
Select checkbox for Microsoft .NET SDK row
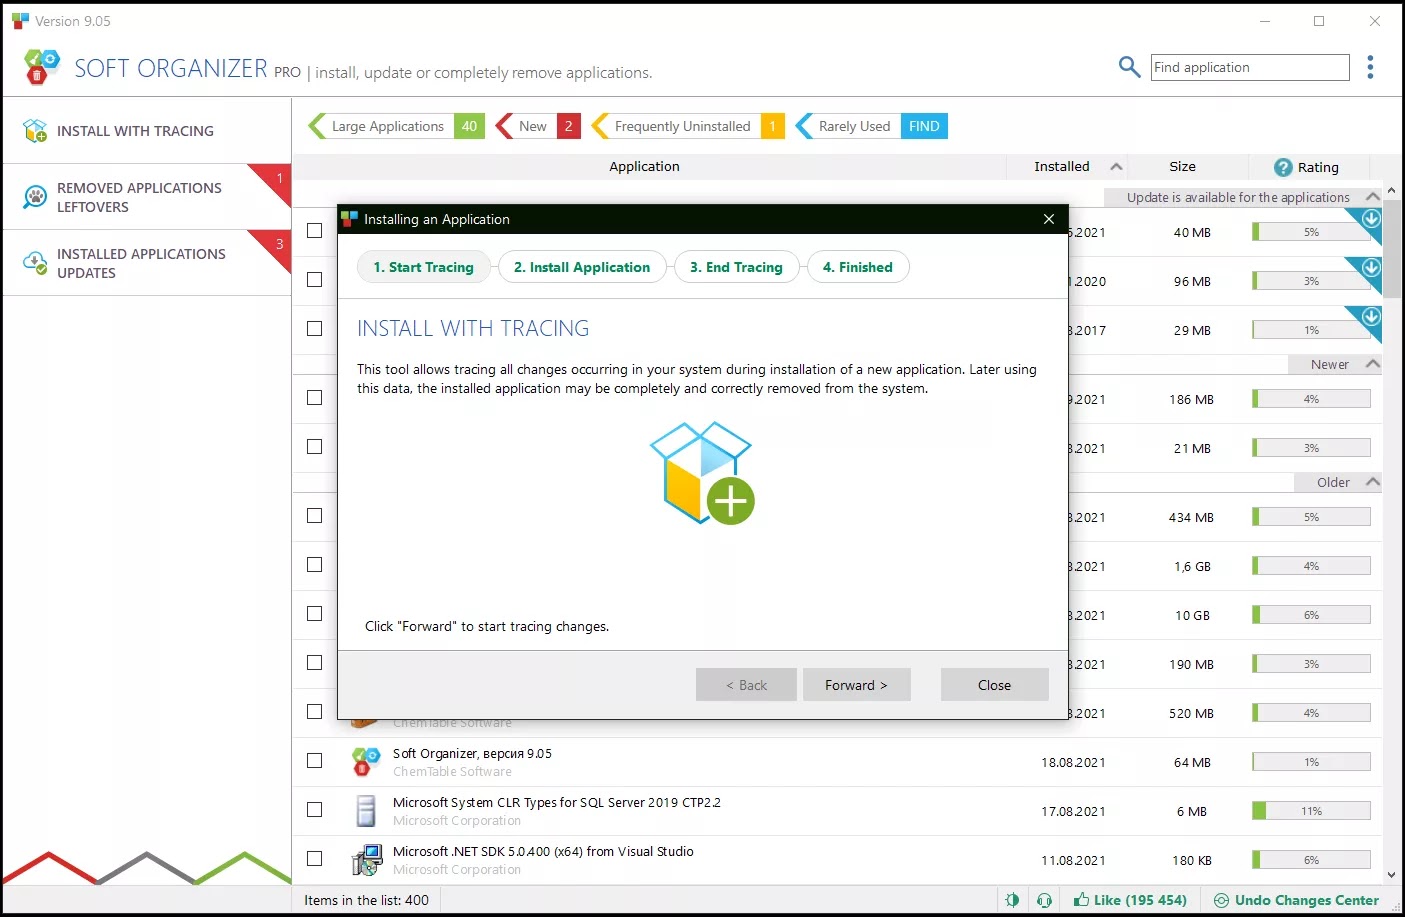pyautogui.click(x=314, y=859)
